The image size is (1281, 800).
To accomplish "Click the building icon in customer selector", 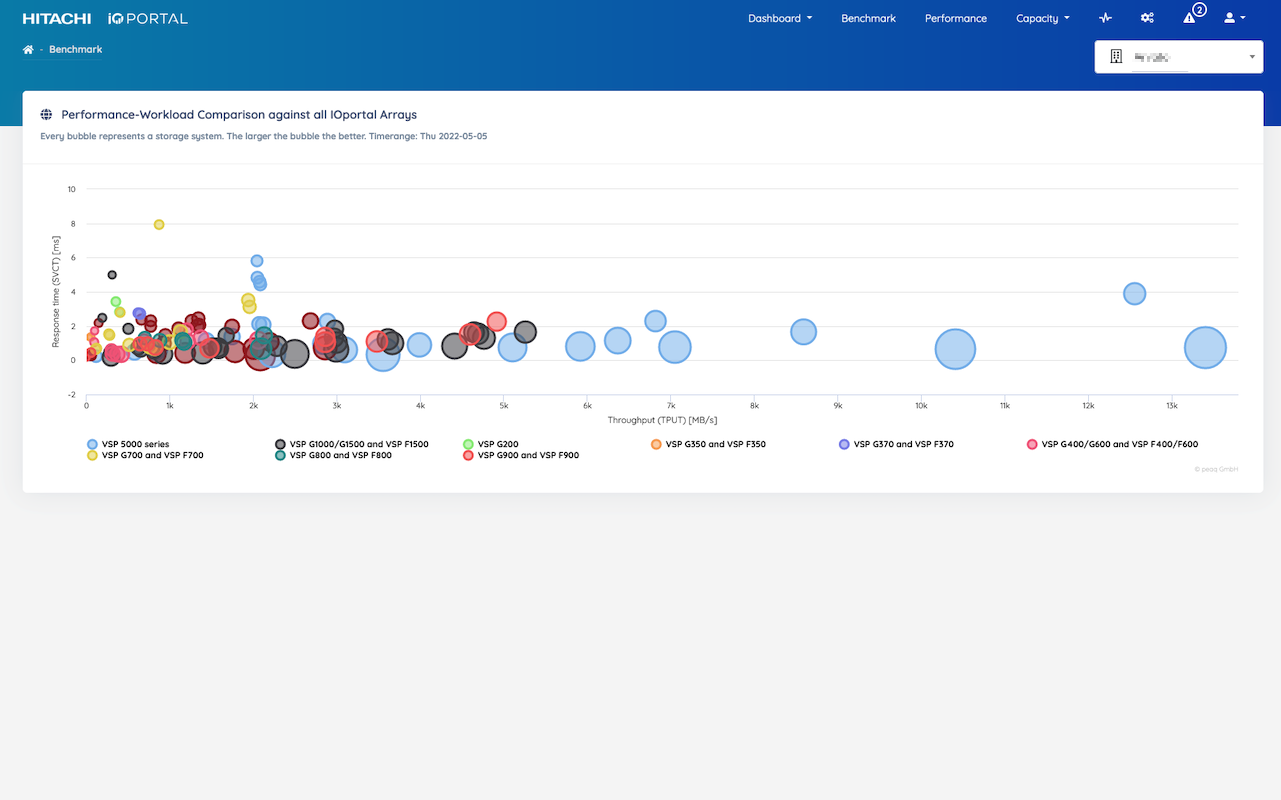I will [1116, 57].
